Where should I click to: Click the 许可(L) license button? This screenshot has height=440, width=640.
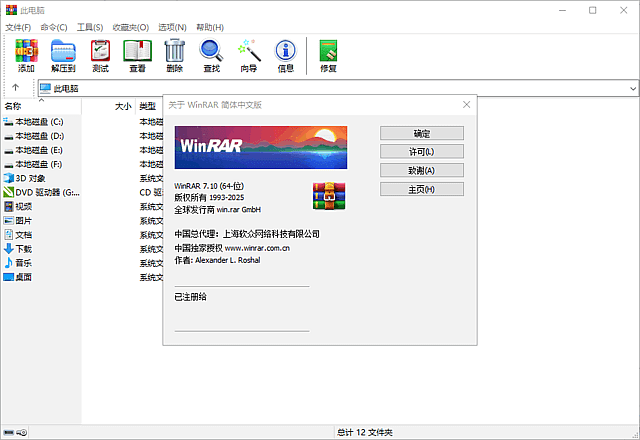tap(421, 152)
